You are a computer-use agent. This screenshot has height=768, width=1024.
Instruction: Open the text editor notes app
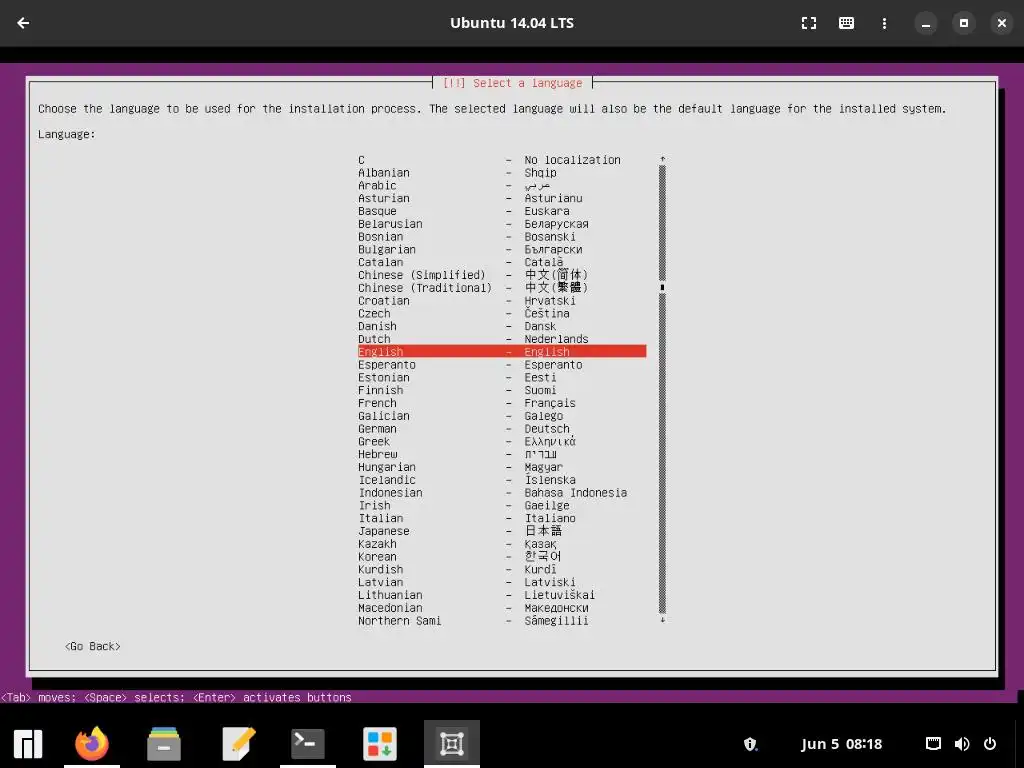click(238, 743)
